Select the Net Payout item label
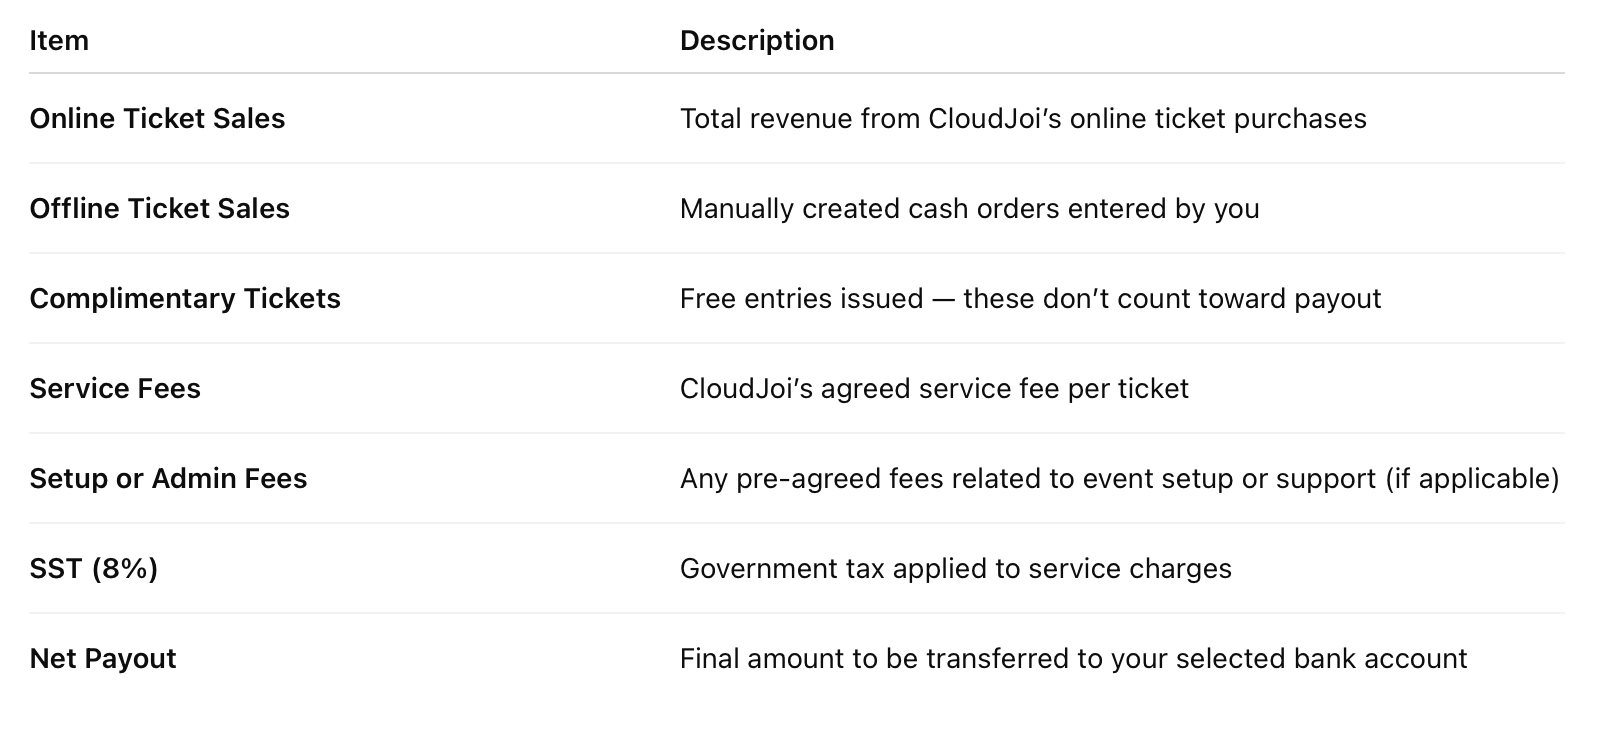This screenshot has width=1616, height=740. 103,659
